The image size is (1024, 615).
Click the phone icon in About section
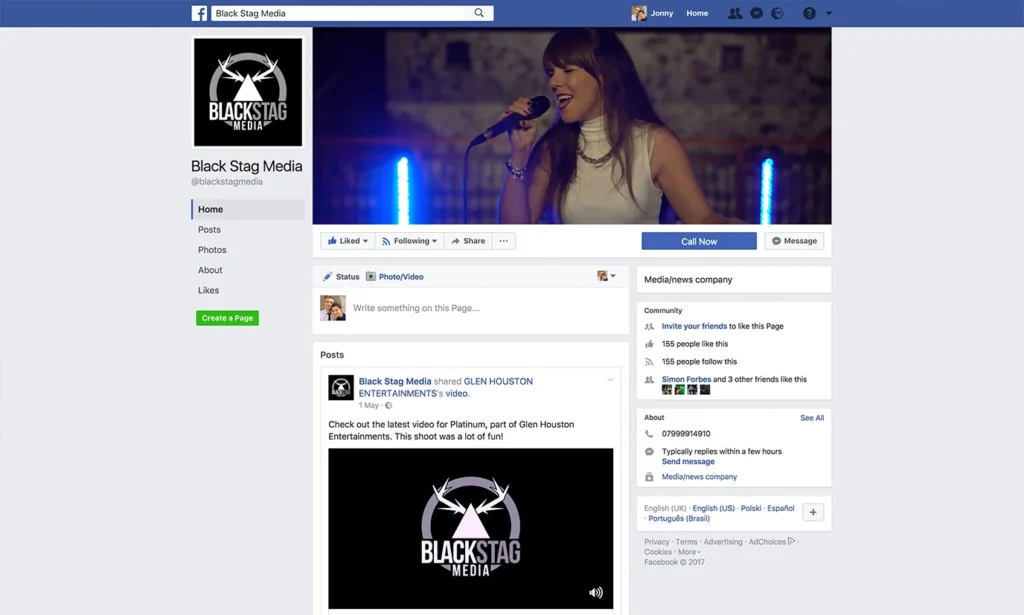[x=649, y=434]
